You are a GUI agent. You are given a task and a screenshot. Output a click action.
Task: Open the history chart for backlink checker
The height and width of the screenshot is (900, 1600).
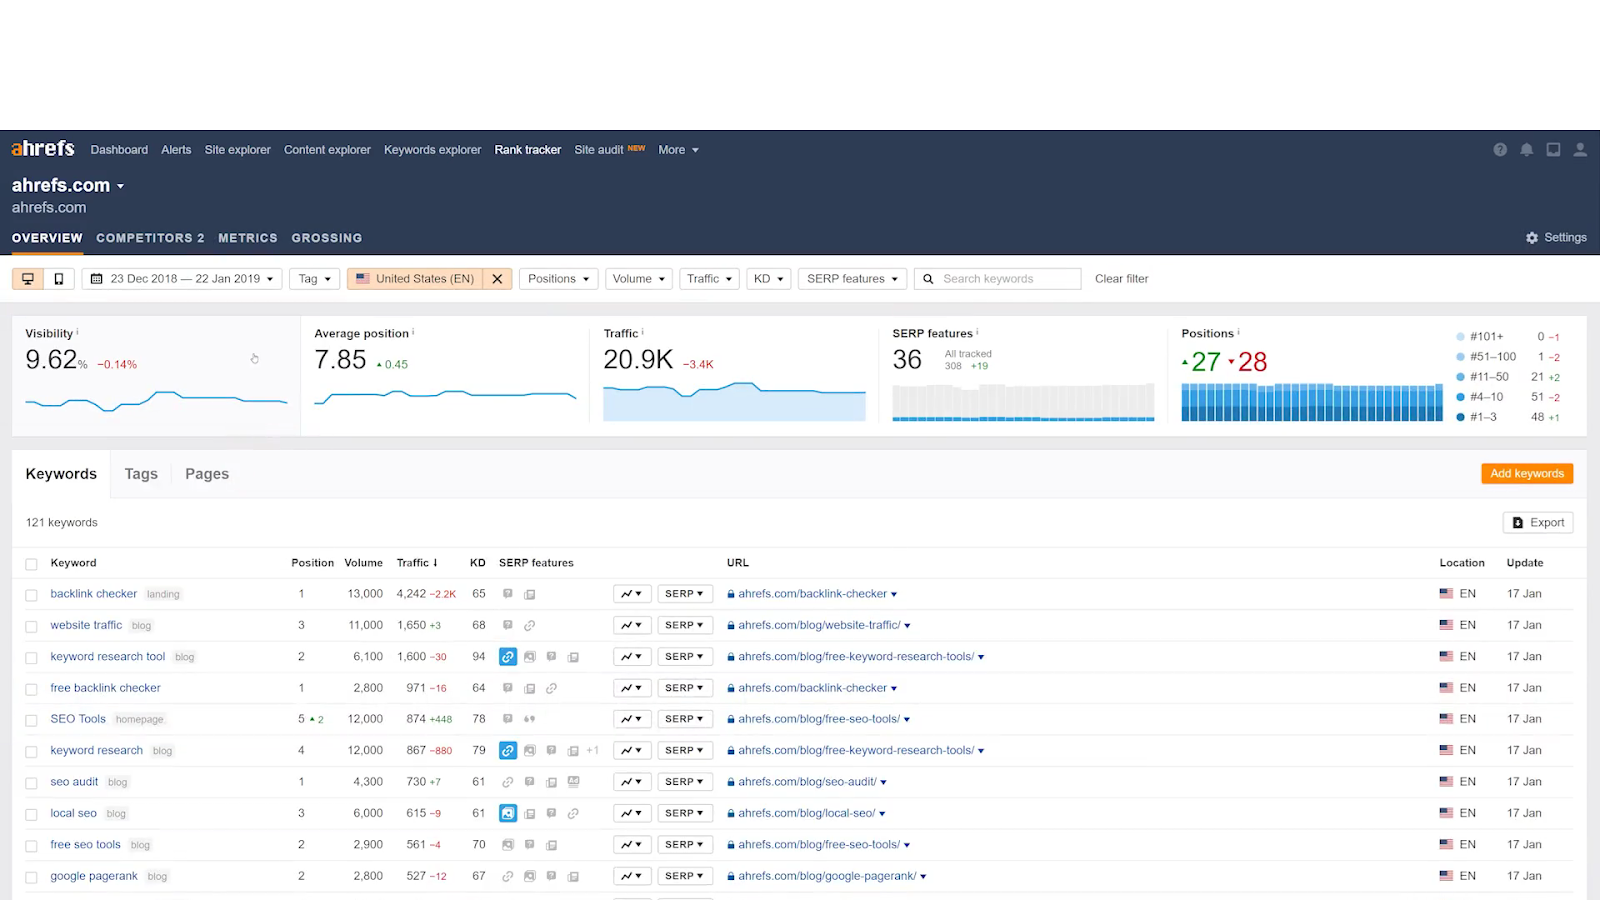point(632,594)
